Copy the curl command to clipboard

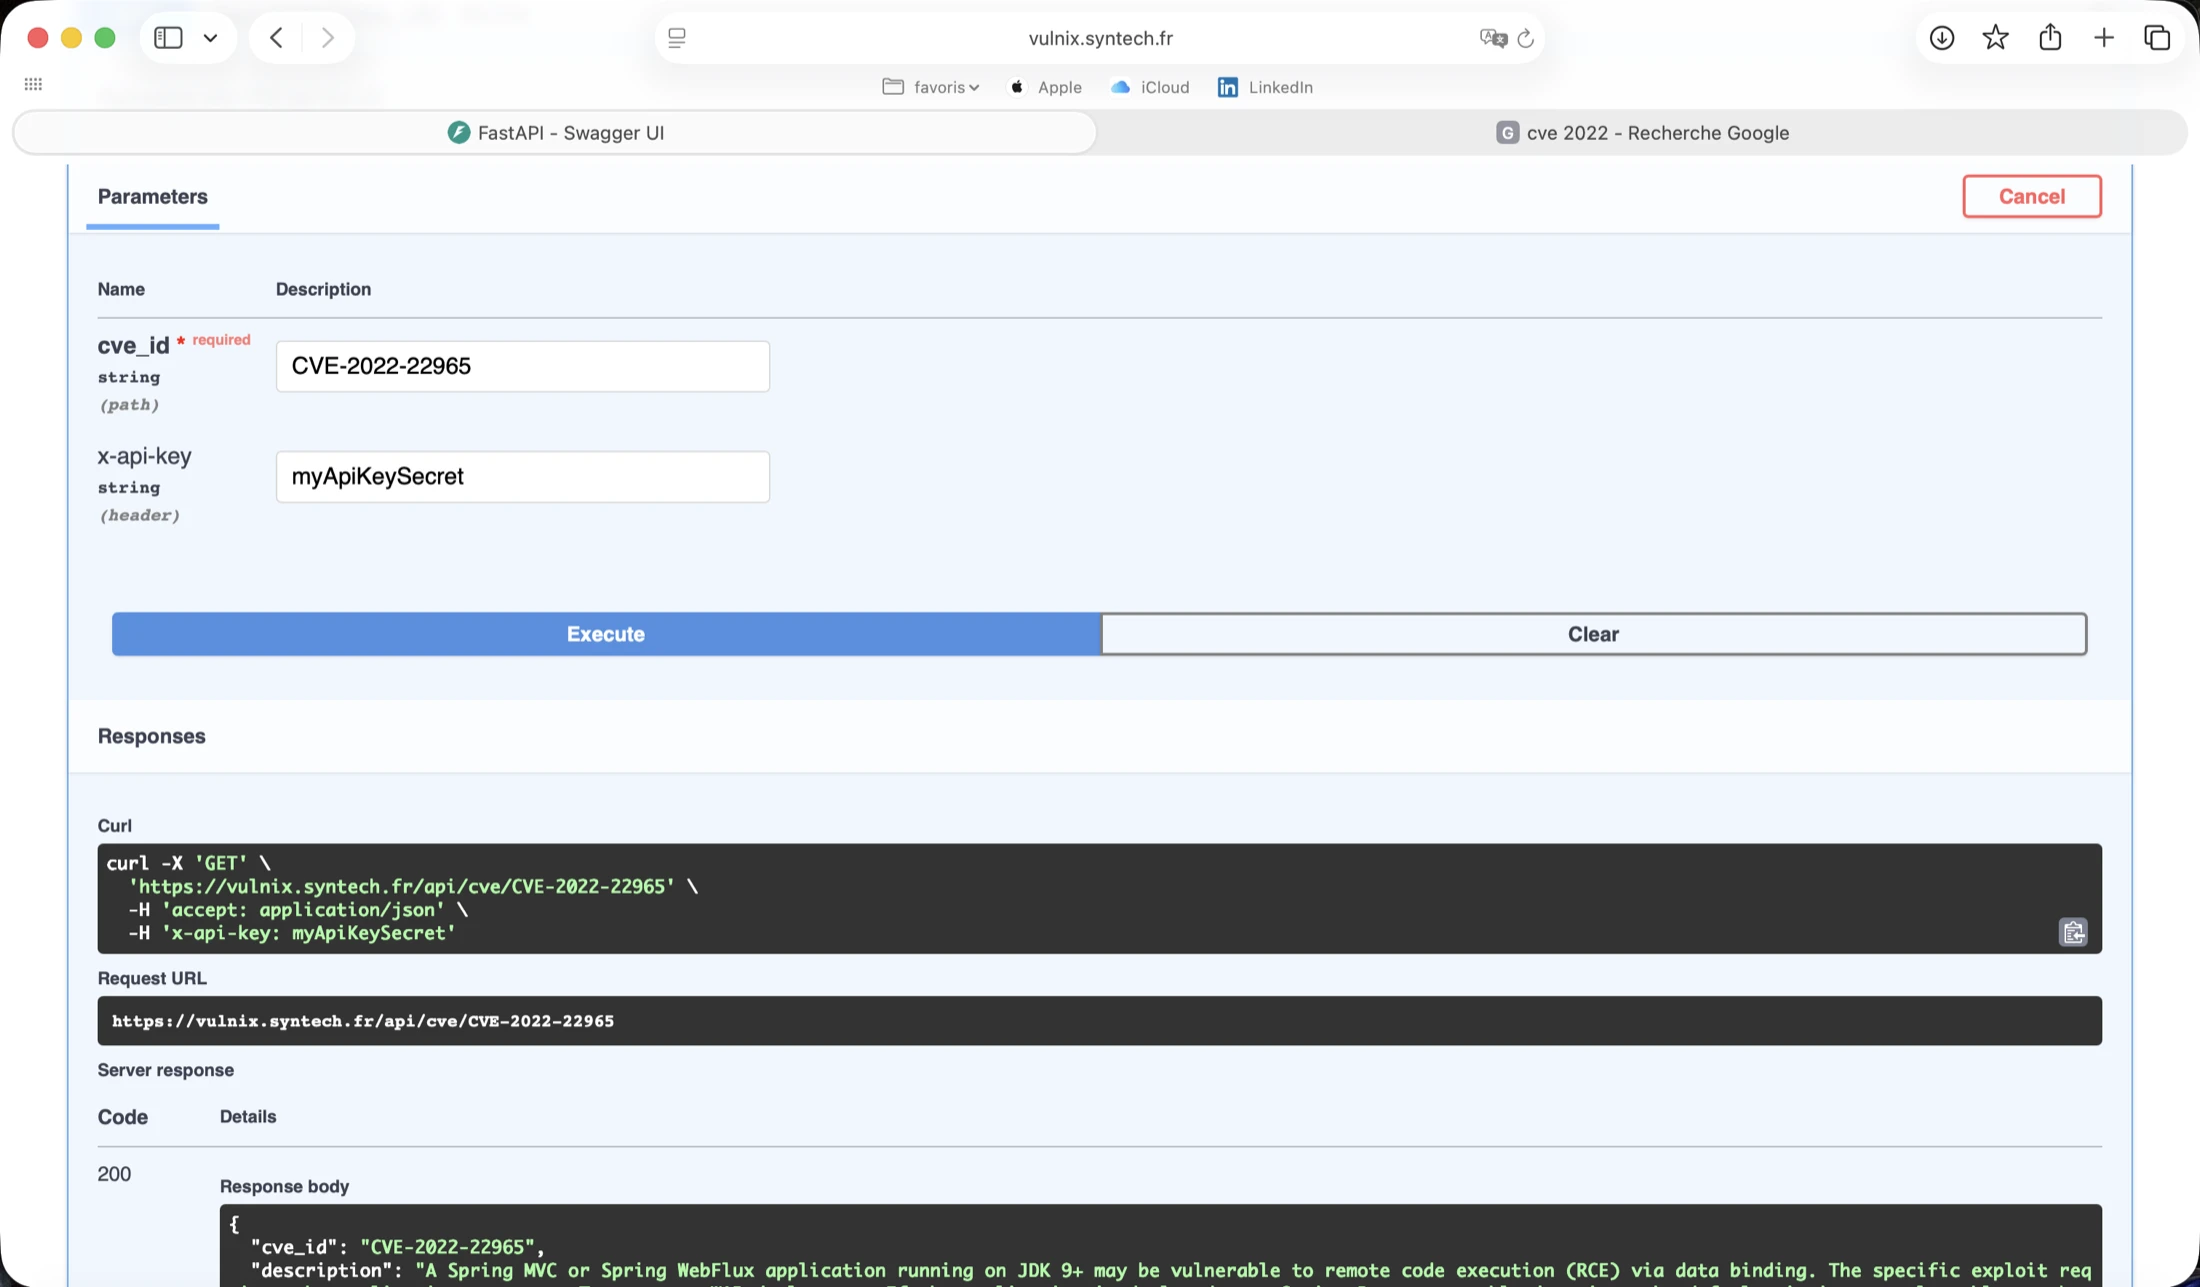(x=2073, y=932)
